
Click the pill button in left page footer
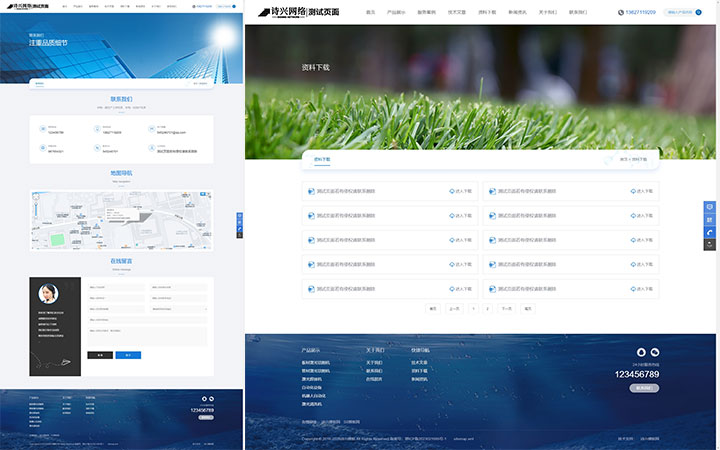pyautogui.click(x=206, y=417)
